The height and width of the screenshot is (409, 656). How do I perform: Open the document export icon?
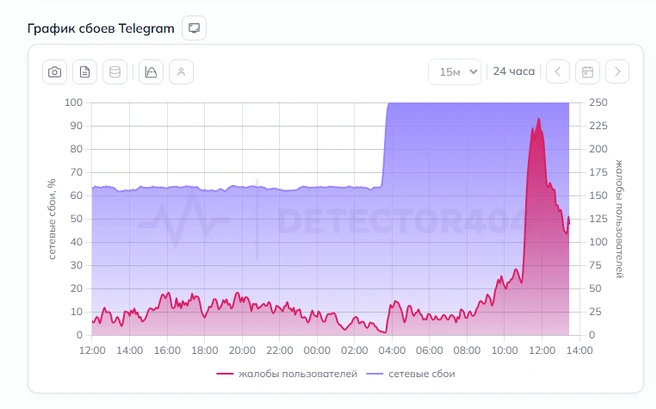click(85, 72)
